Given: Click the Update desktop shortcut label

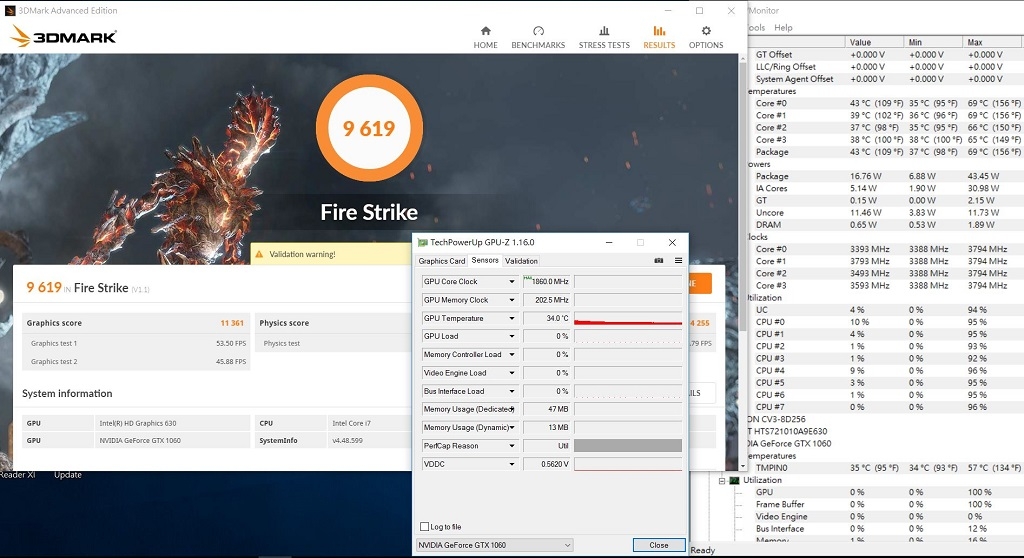Looking at the screenshot, I should coord(68,475).
